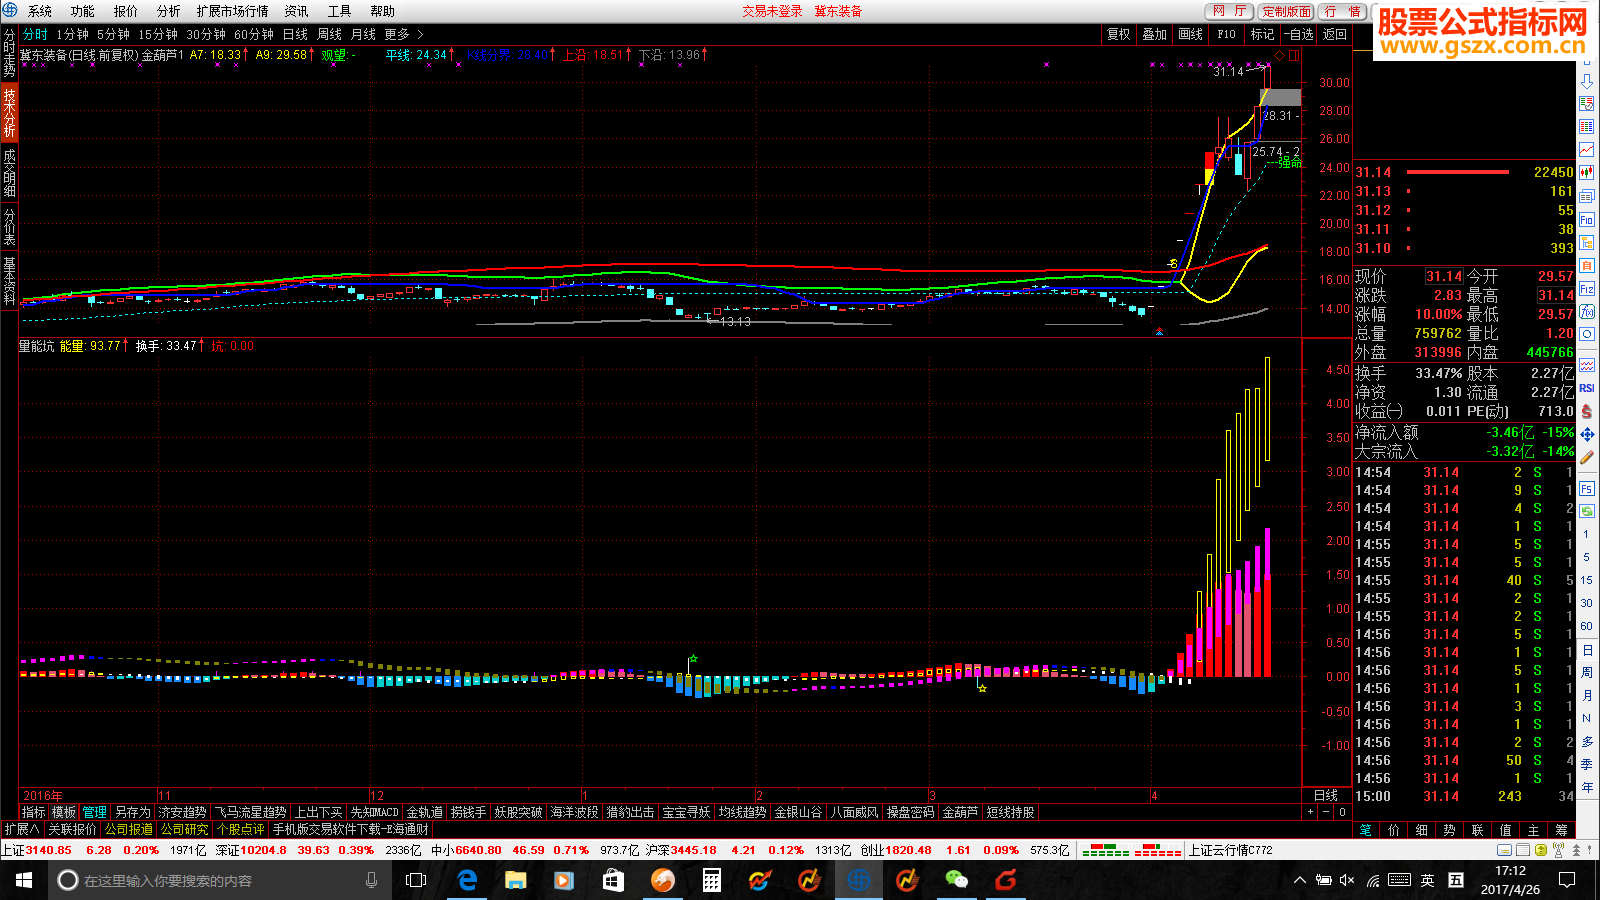Click the green refresh icon in sidebar
Image resolution: width=1600 pixels, height=900 pixels.
[1587, 511]
